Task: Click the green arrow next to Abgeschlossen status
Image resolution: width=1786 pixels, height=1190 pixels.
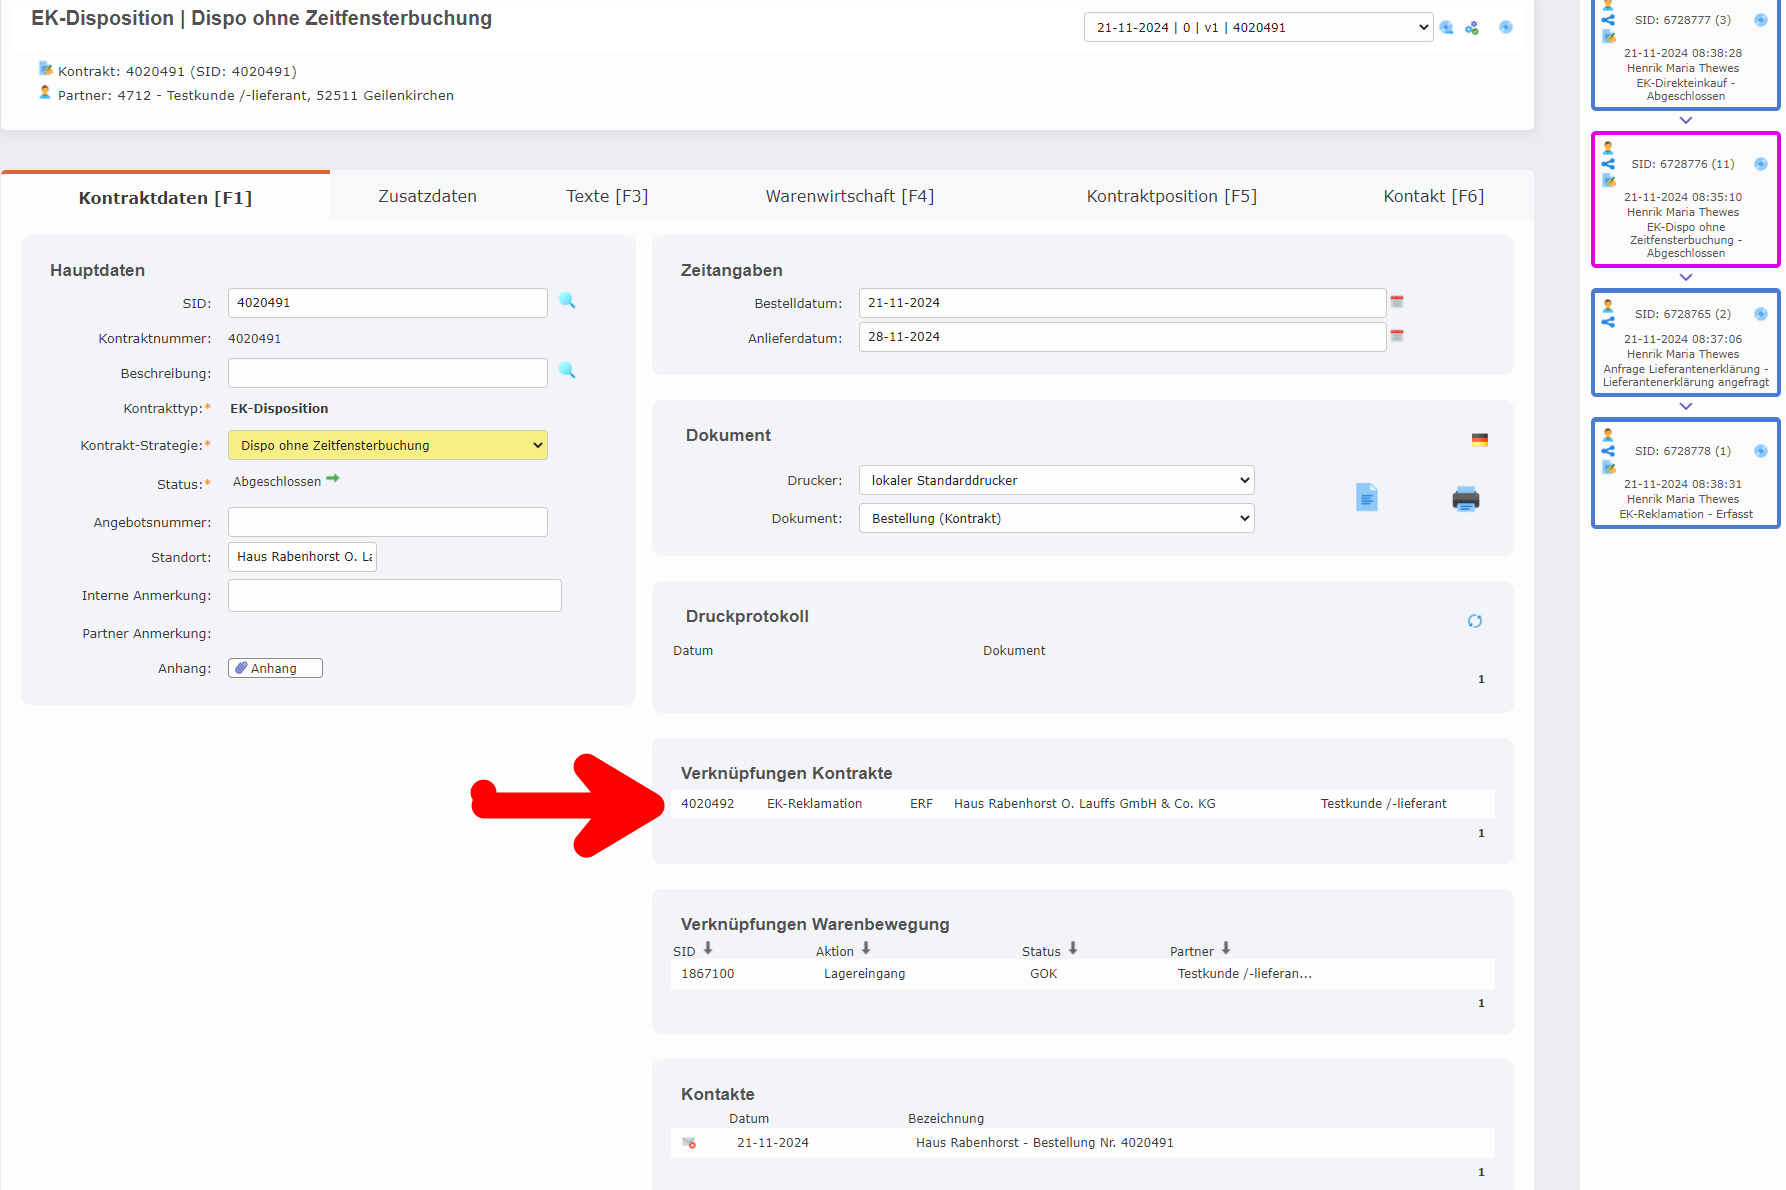Action: pos(334,479)
